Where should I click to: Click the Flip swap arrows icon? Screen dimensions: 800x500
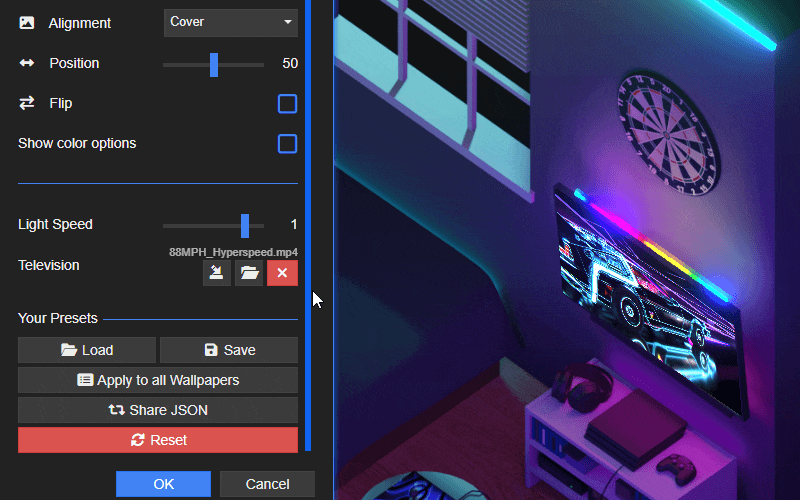click(27, 103)
